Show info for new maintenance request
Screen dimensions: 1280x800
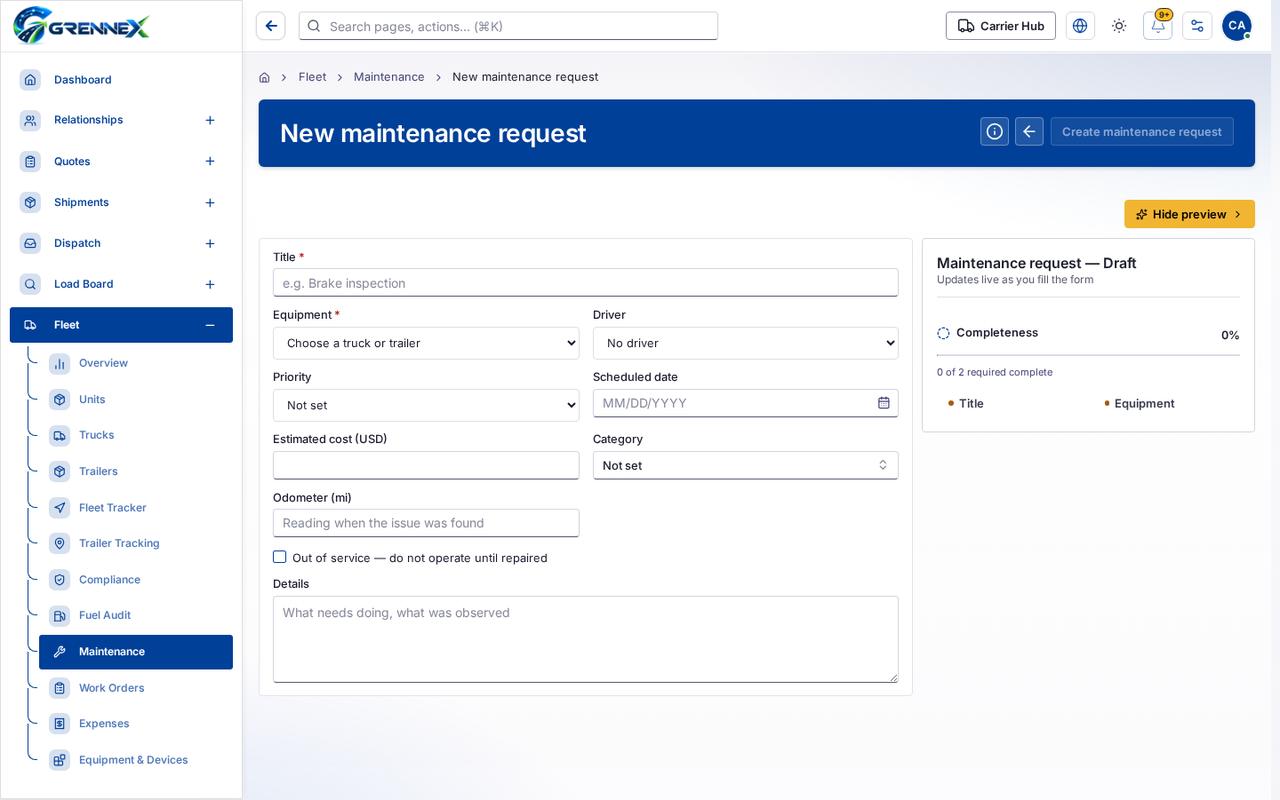pos(994,131)
